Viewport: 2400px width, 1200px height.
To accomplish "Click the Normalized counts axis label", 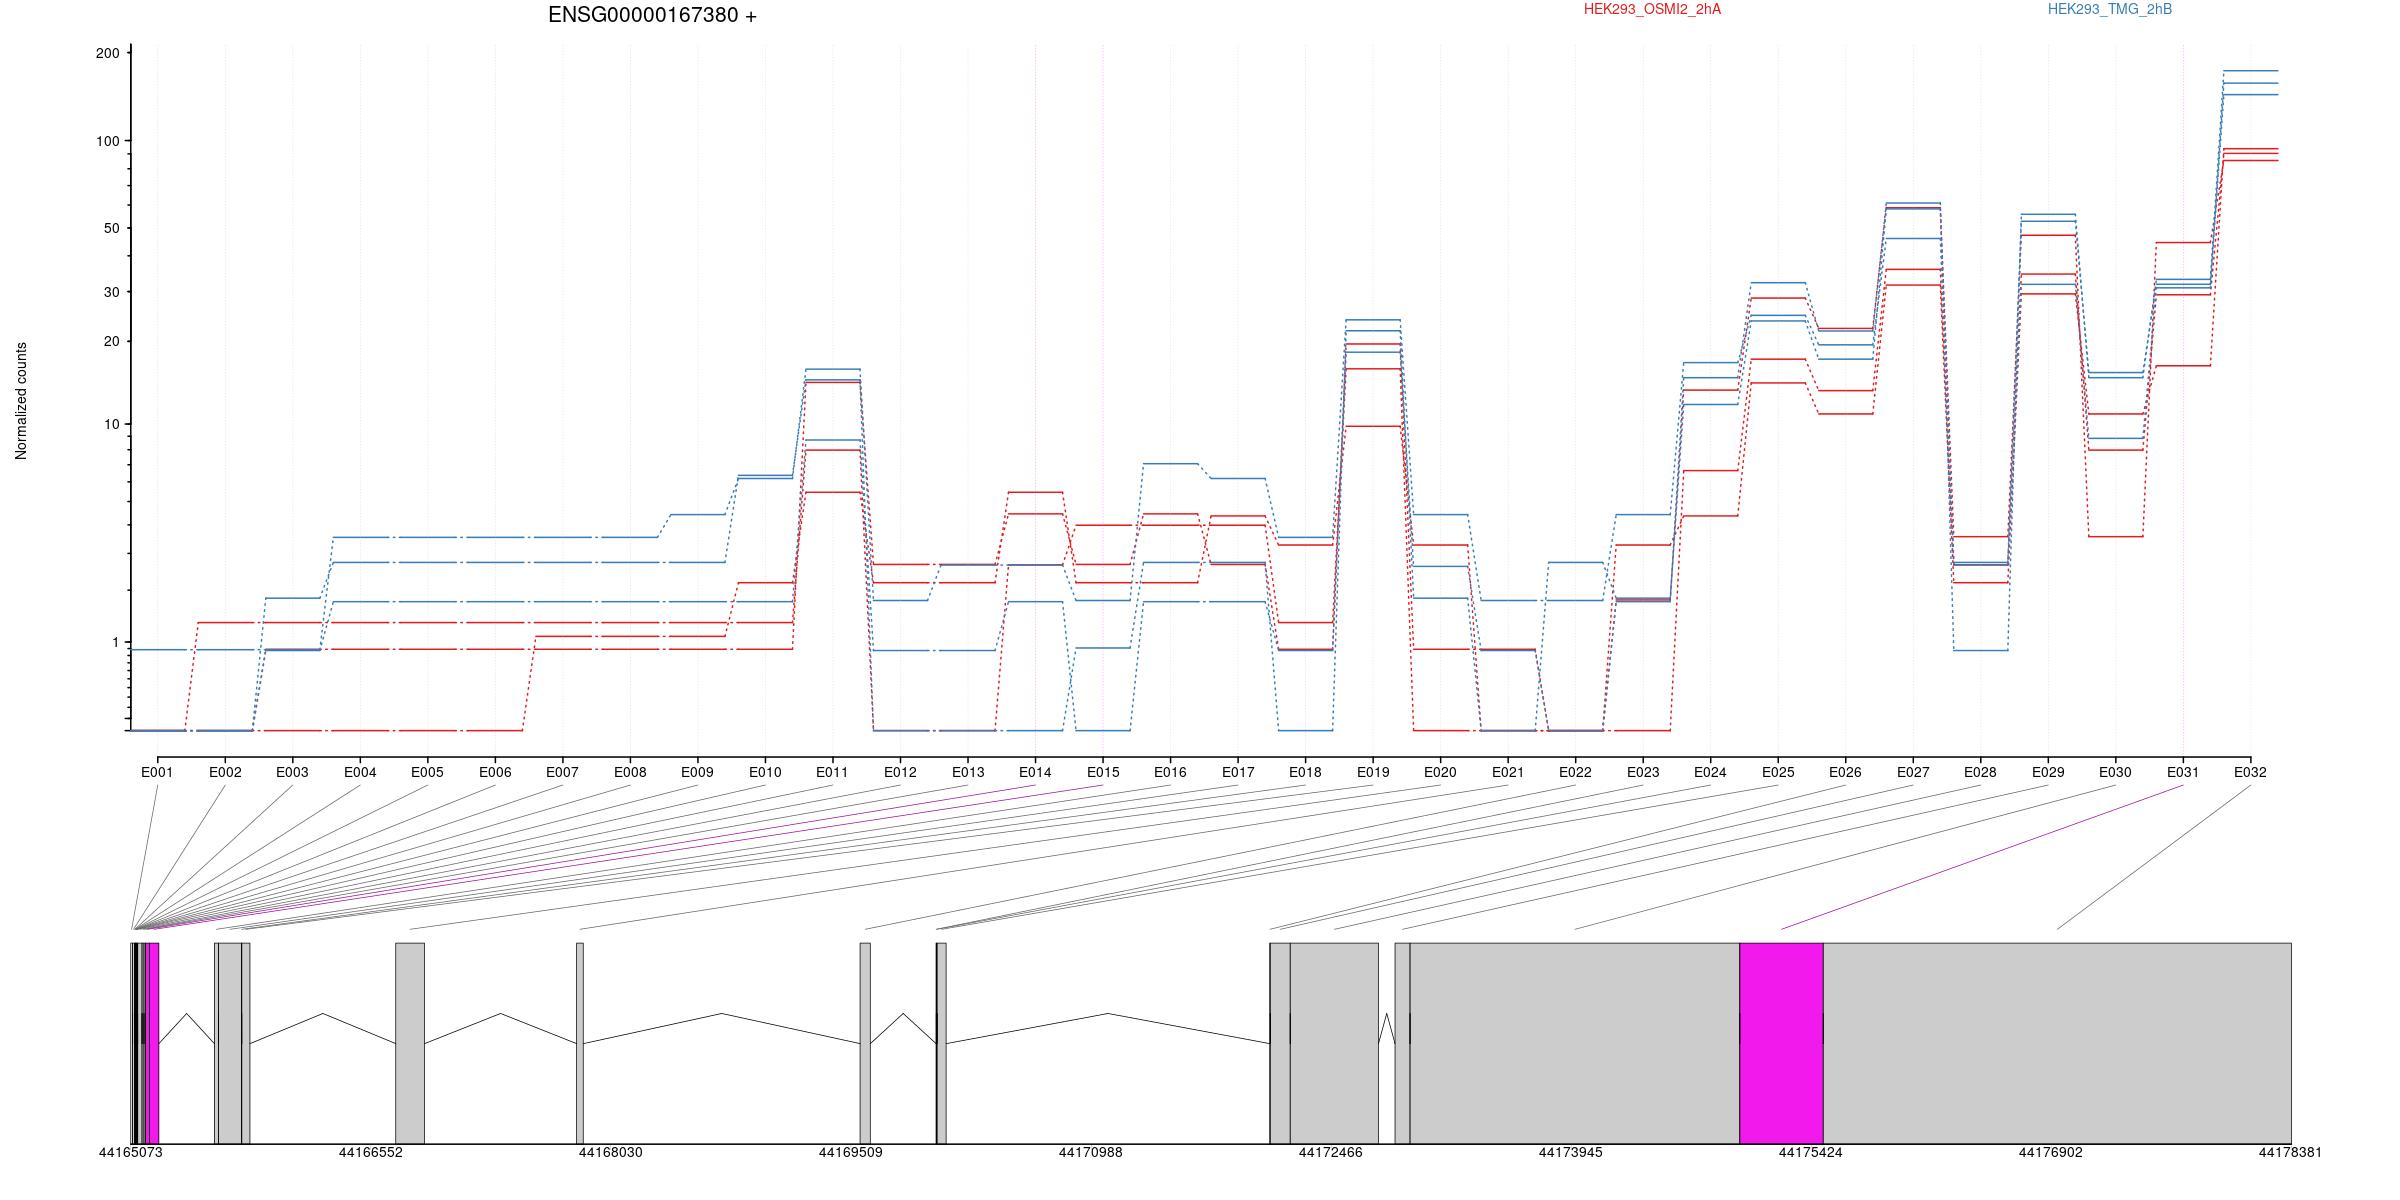I will 21,401.
